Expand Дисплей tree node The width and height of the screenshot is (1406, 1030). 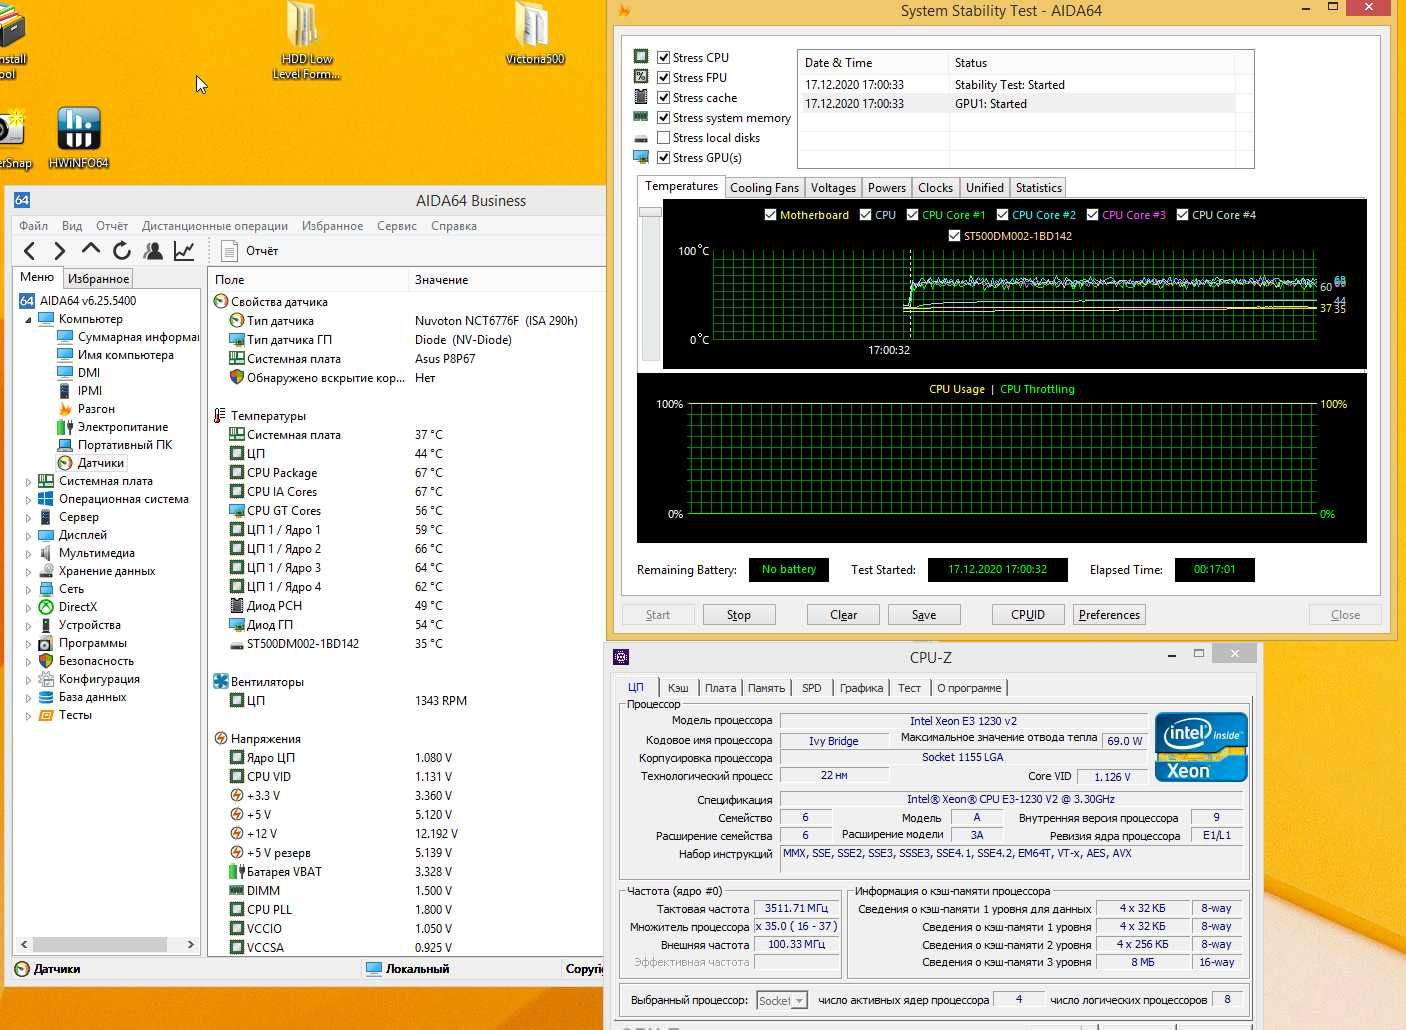28,535
